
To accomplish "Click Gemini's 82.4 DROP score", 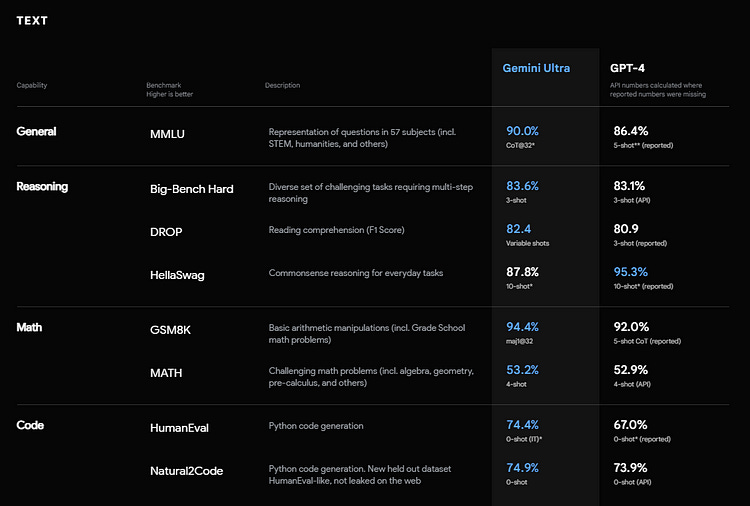I will [518, 229].
